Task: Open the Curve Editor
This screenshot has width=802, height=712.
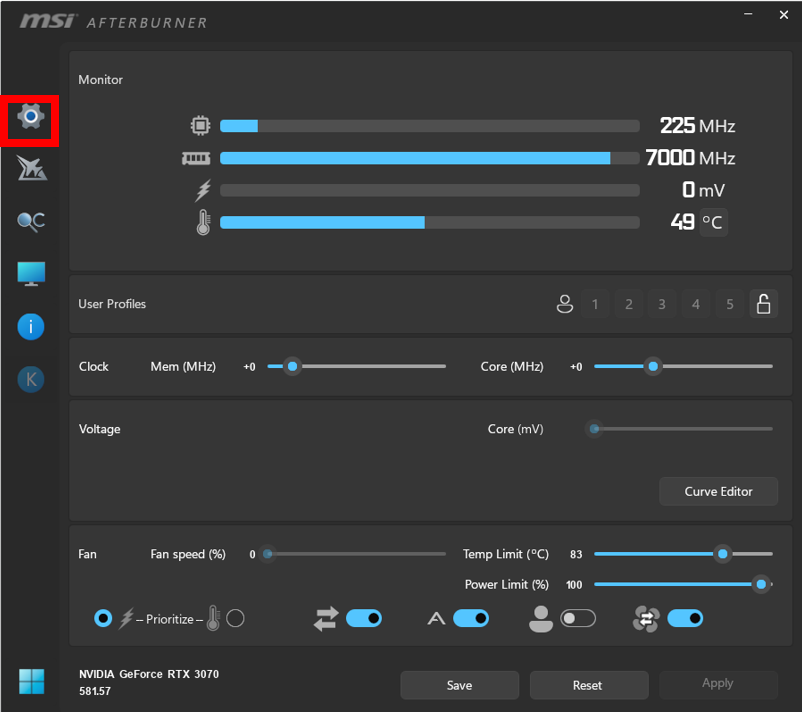Action: tap(718, 491)
